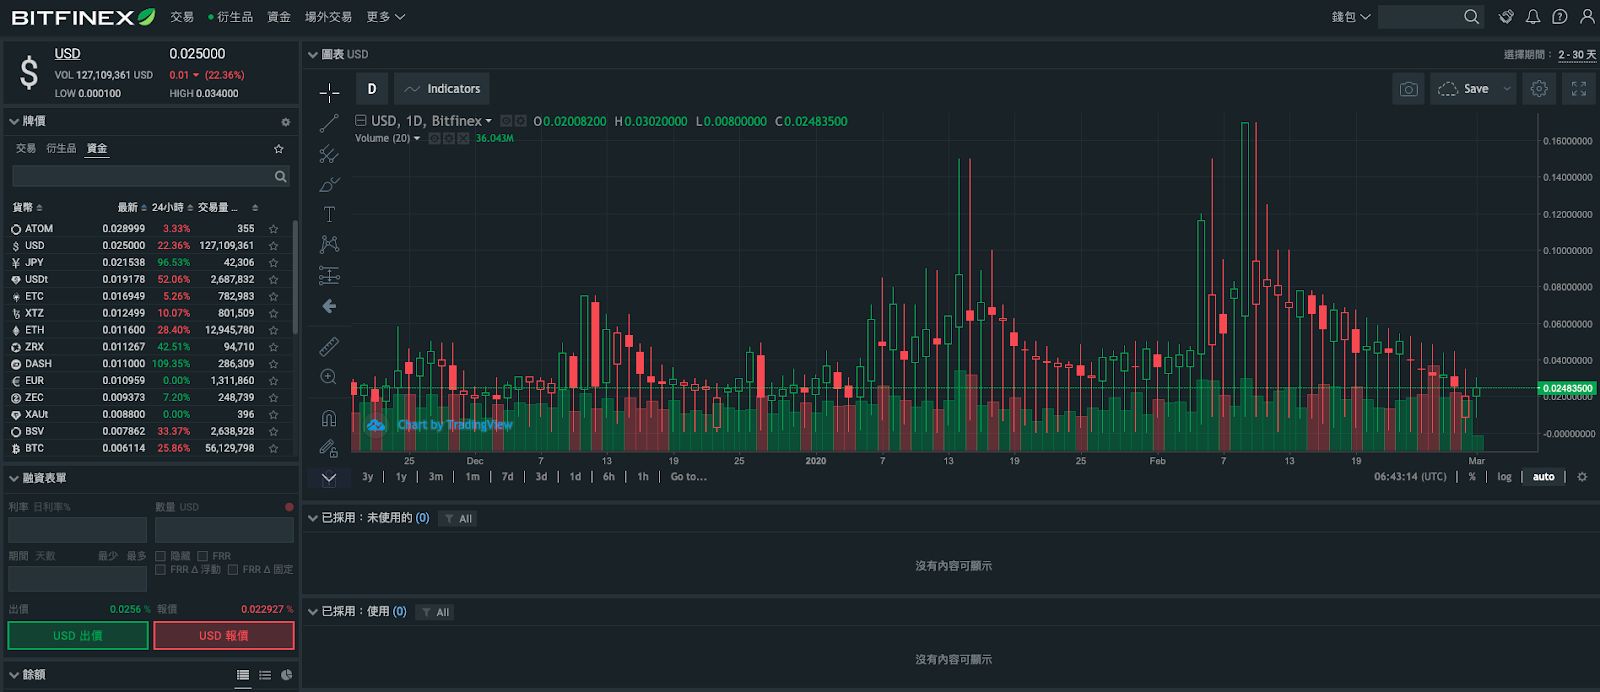1600x692 pixels.
Task: Click the ticker search input field
Action: pyautogui.click(x=151, y=176)
